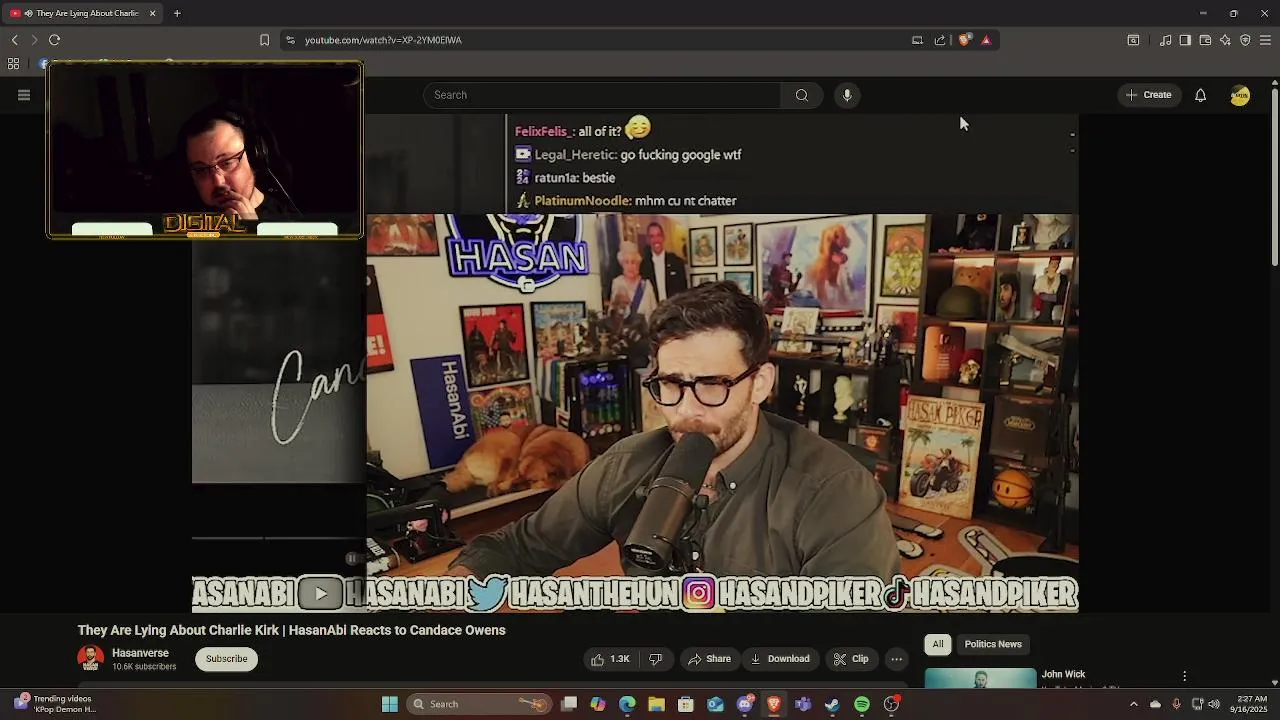
Task: Open Spotify from the taskbar
Action: 862,704
